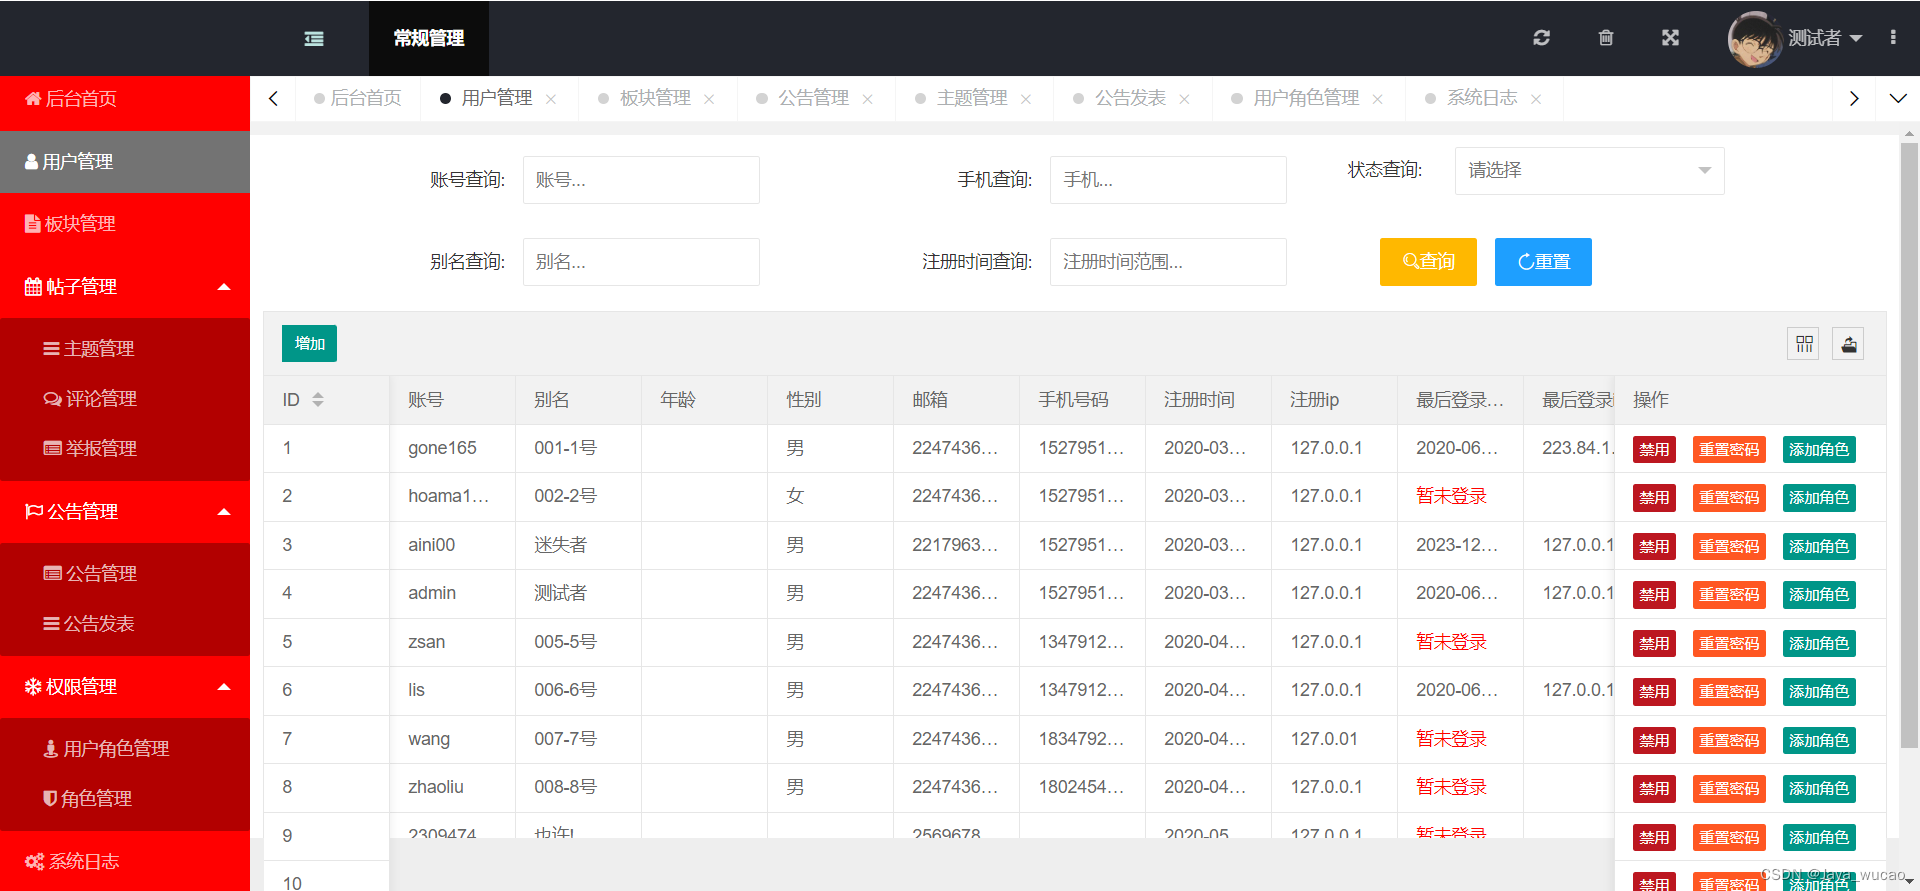This screenshot has width=1920, height=891.
Task: Collapse the 帖子管理 sidebar group
Action: 125,287
